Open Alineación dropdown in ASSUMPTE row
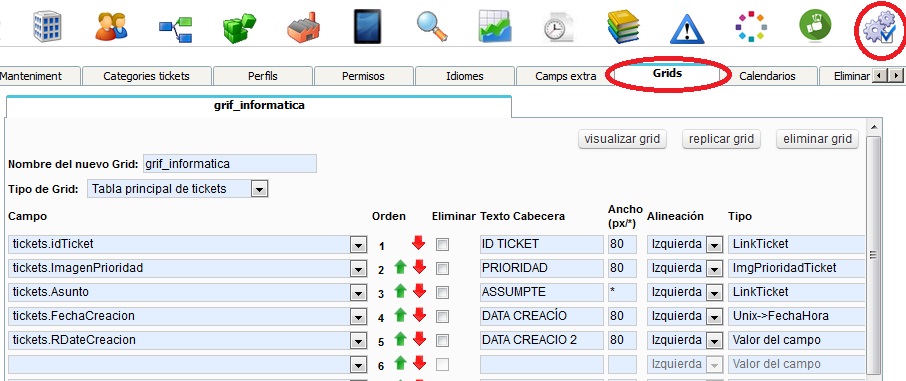The width and height of the screenshot is (906, 381). (x=715, y=293)
